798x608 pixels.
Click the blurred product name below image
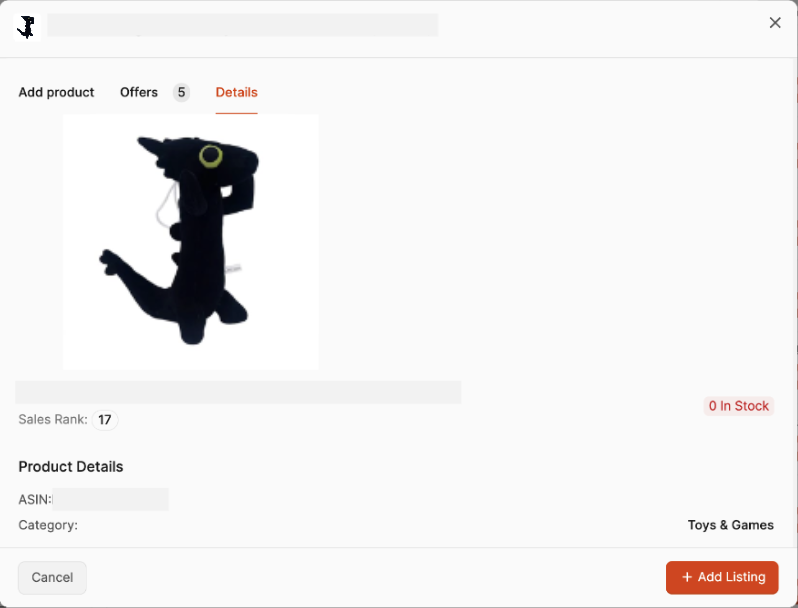tap(238, 392)
